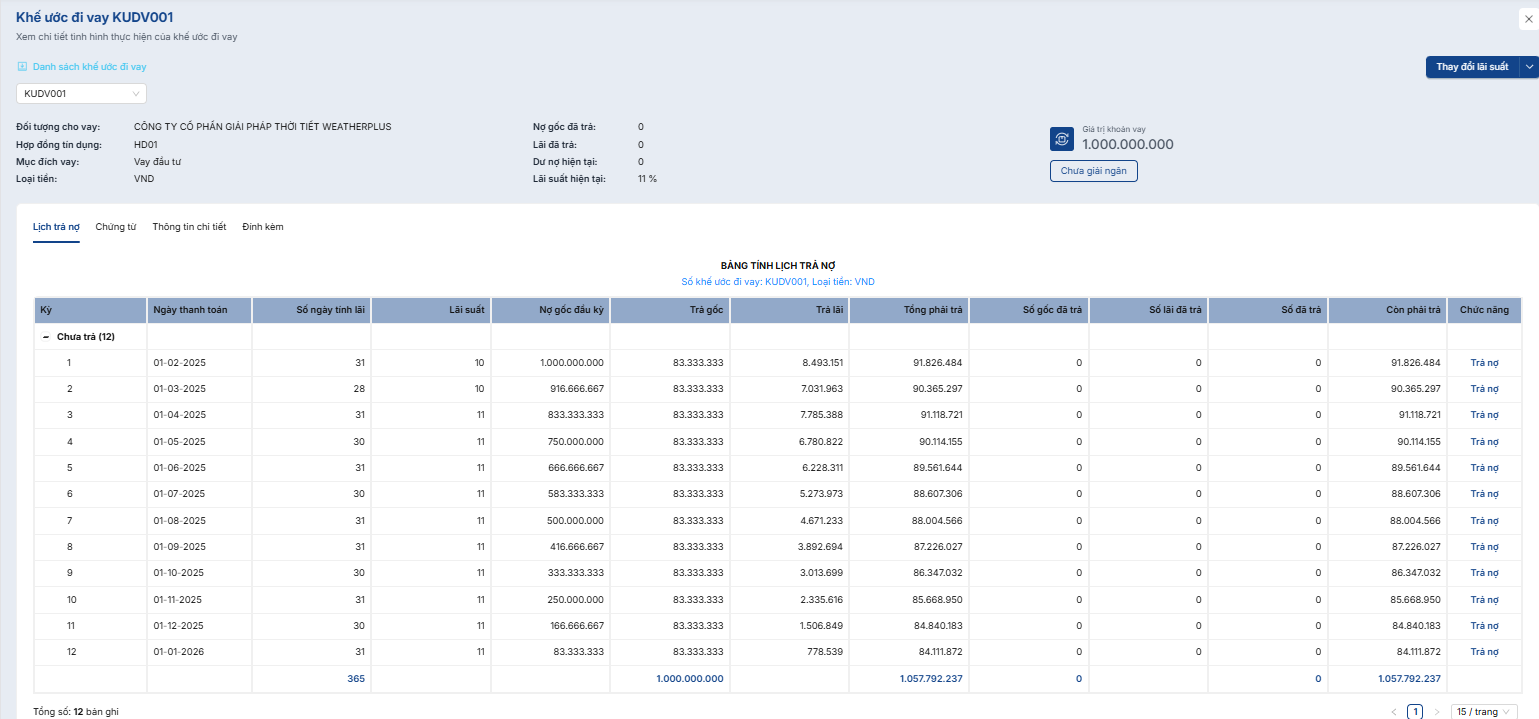Click the loan value icon
The image size is (1539, 719).
(1061, 139)
